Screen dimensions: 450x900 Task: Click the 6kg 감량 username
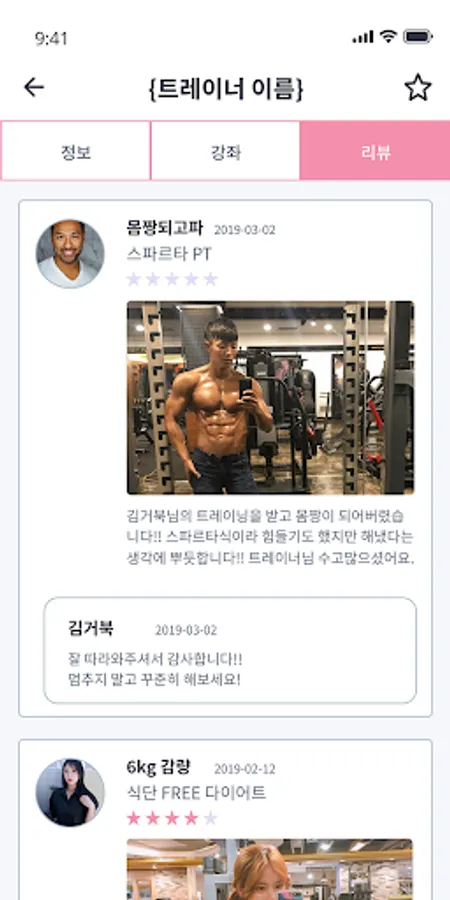(158, 767)
